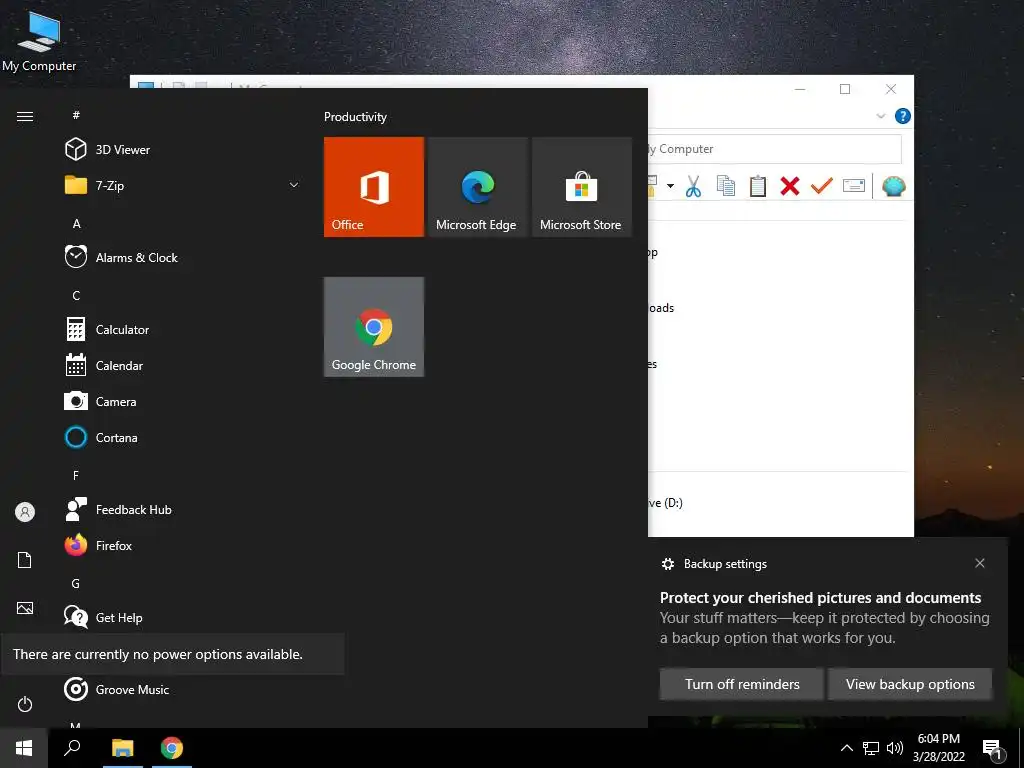The width and height of the screenshot is (1024, 768).
Task: Open the toolbar dropdown arrow before Cut
Action: [670, 186]
